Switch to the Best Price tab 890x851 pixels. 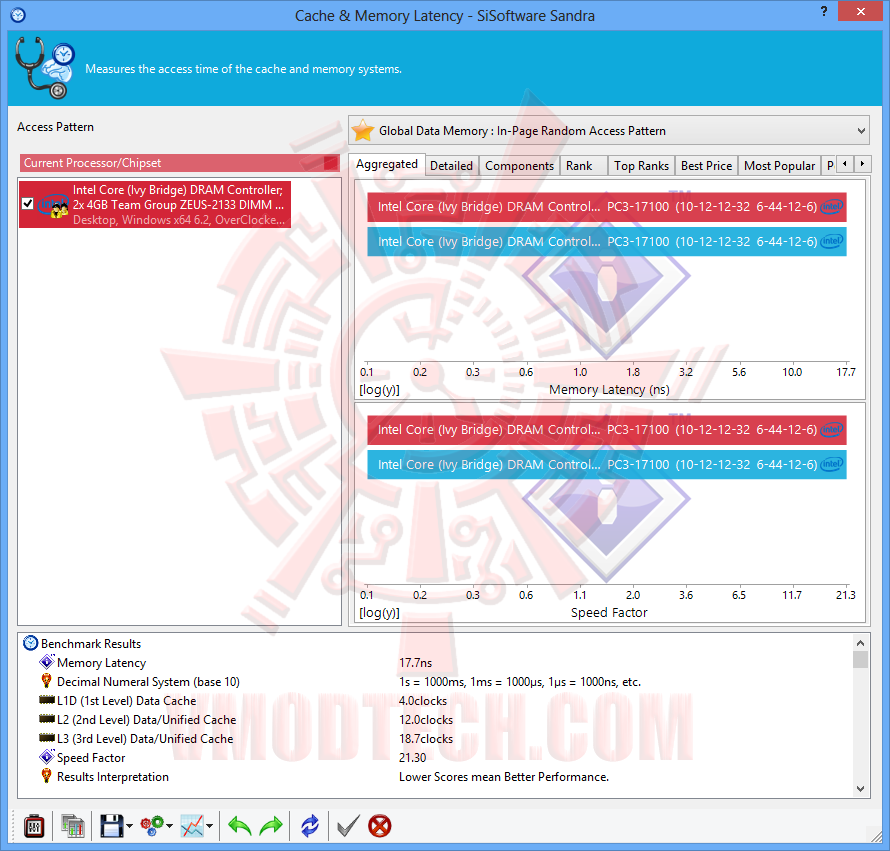(707, 166)
